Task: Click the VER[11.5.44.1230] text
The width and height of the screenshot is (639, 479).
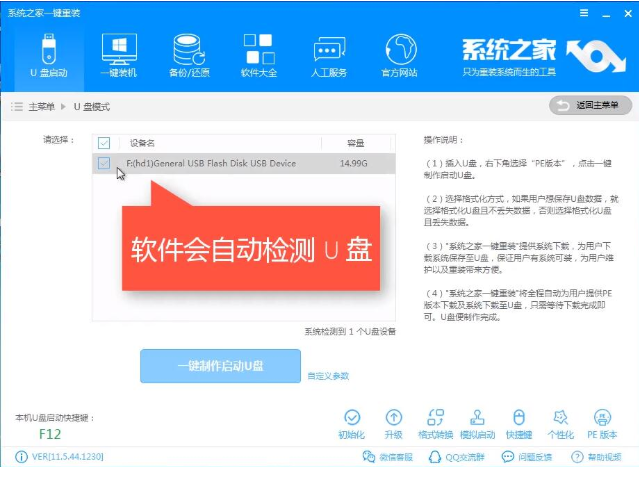Action: [68, 457]
